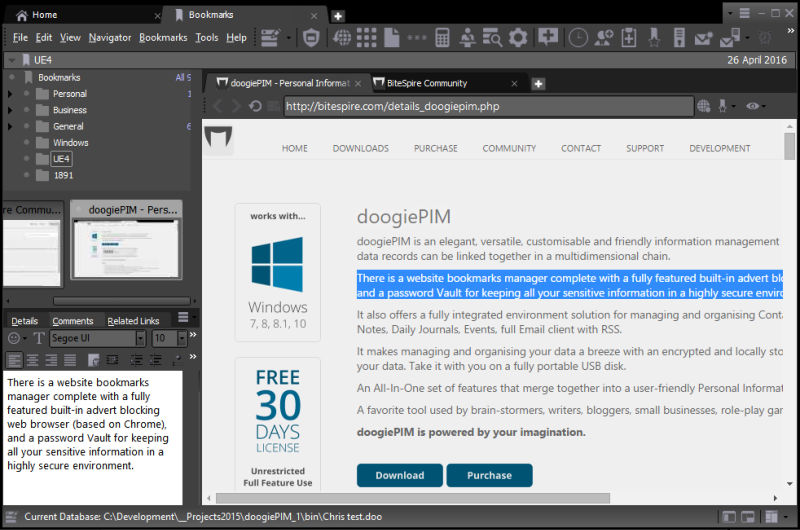Click the bulleted list icon in the comments toolbar
The image size is (800, 530).
tap(136, 360)
